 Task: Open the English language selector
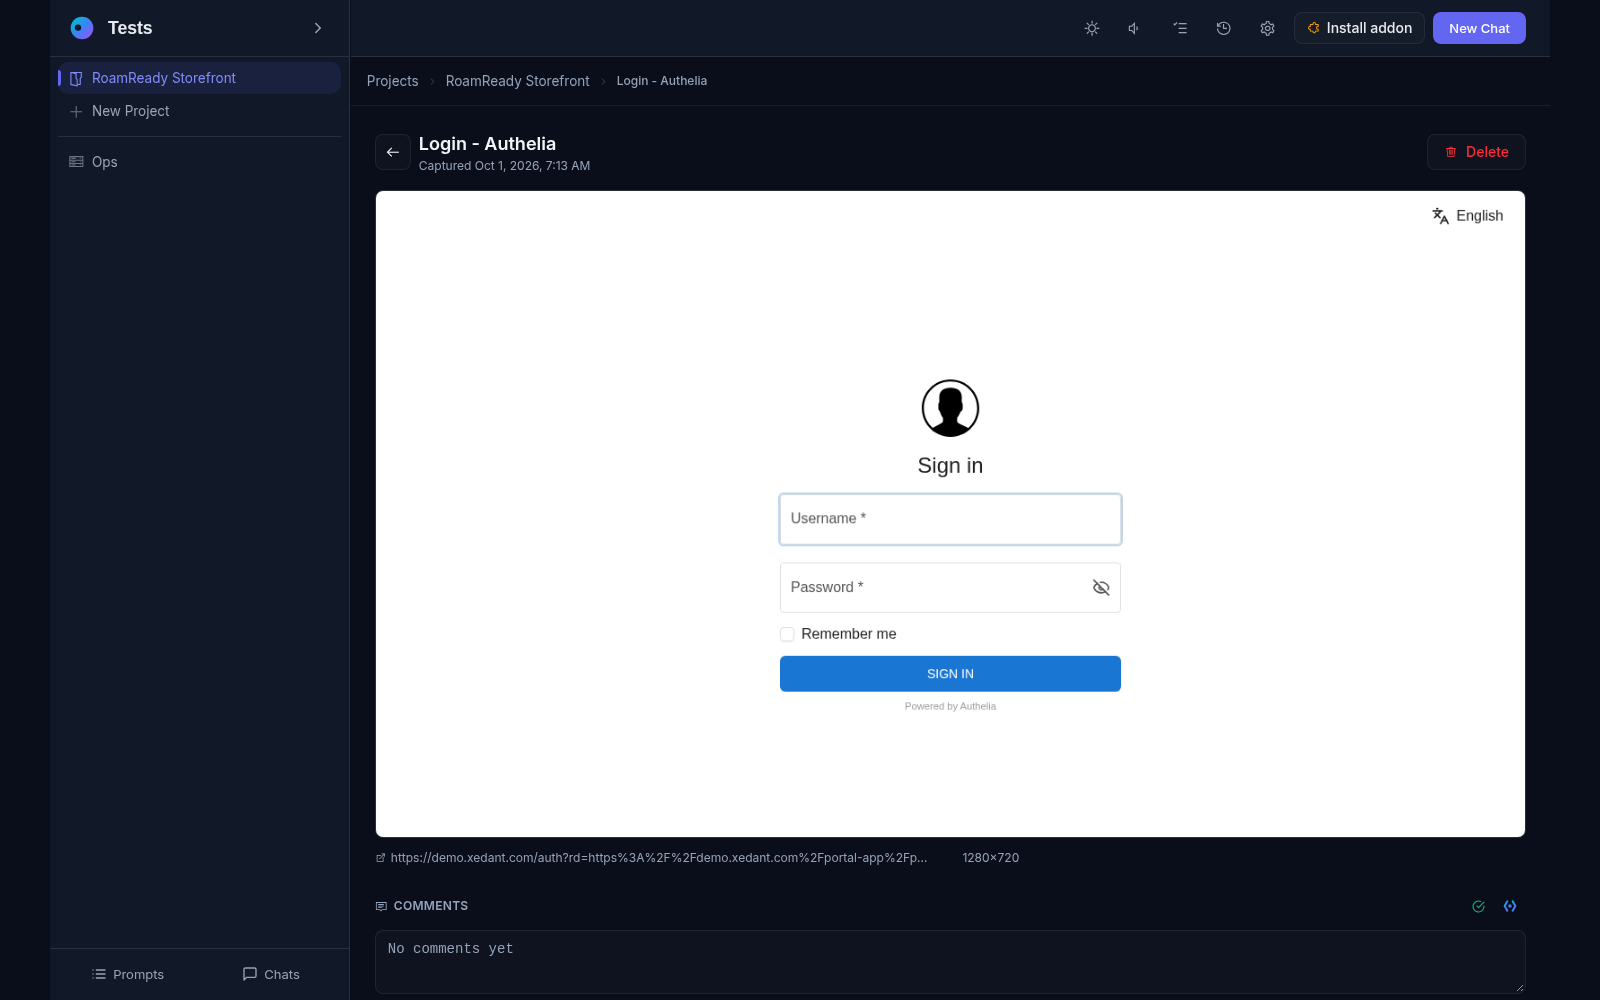click(1468, 216)
